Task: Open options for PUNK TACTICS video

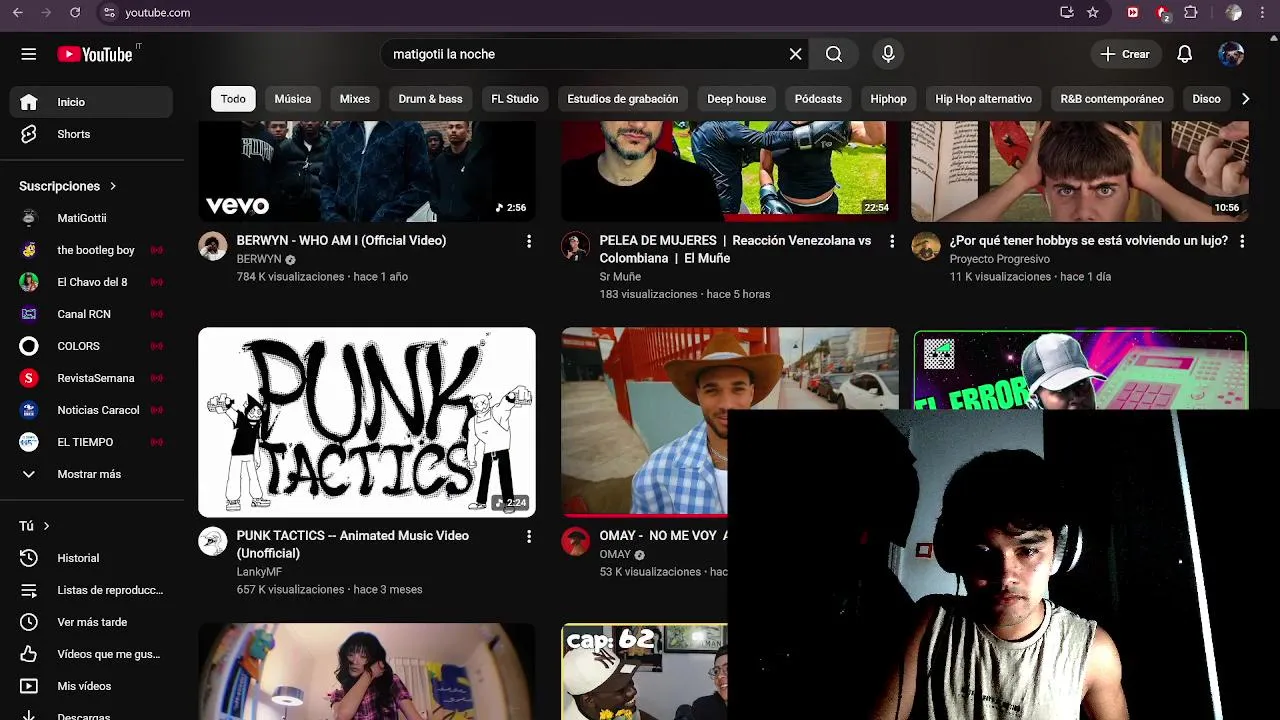Action: 529,537
